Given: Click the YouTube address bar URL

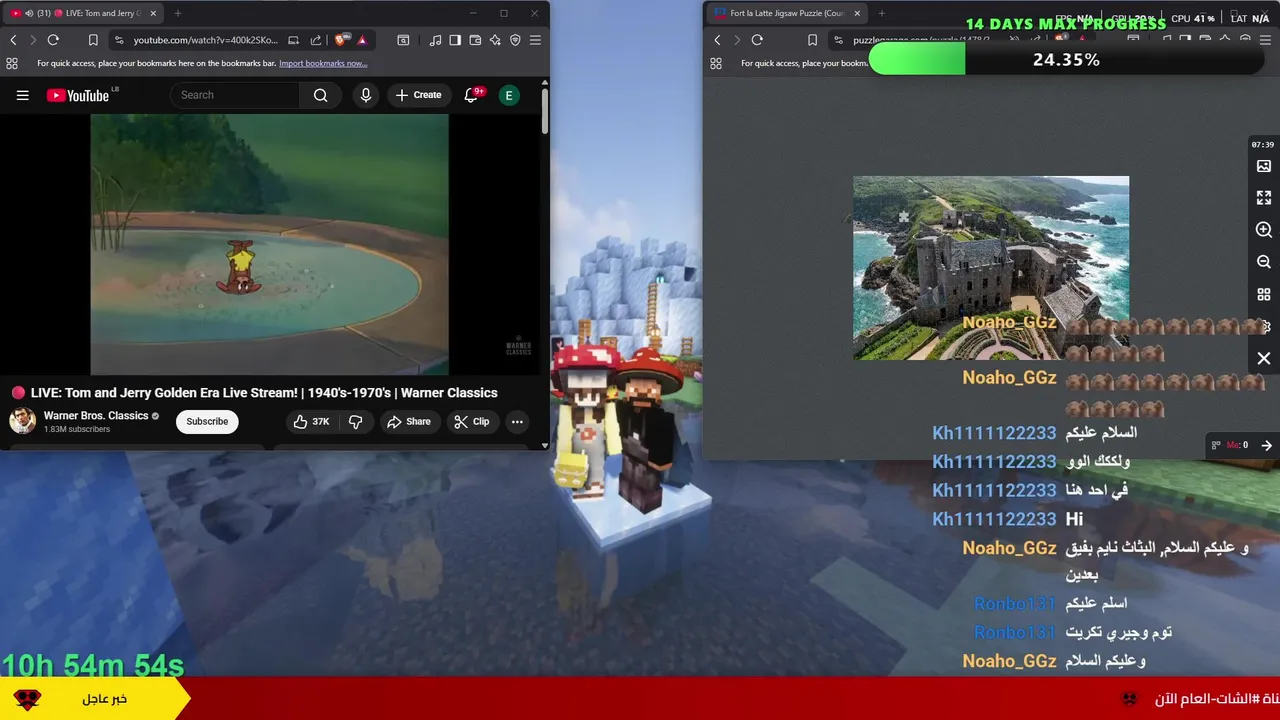Looking at the screenshot, I should 206,40.
